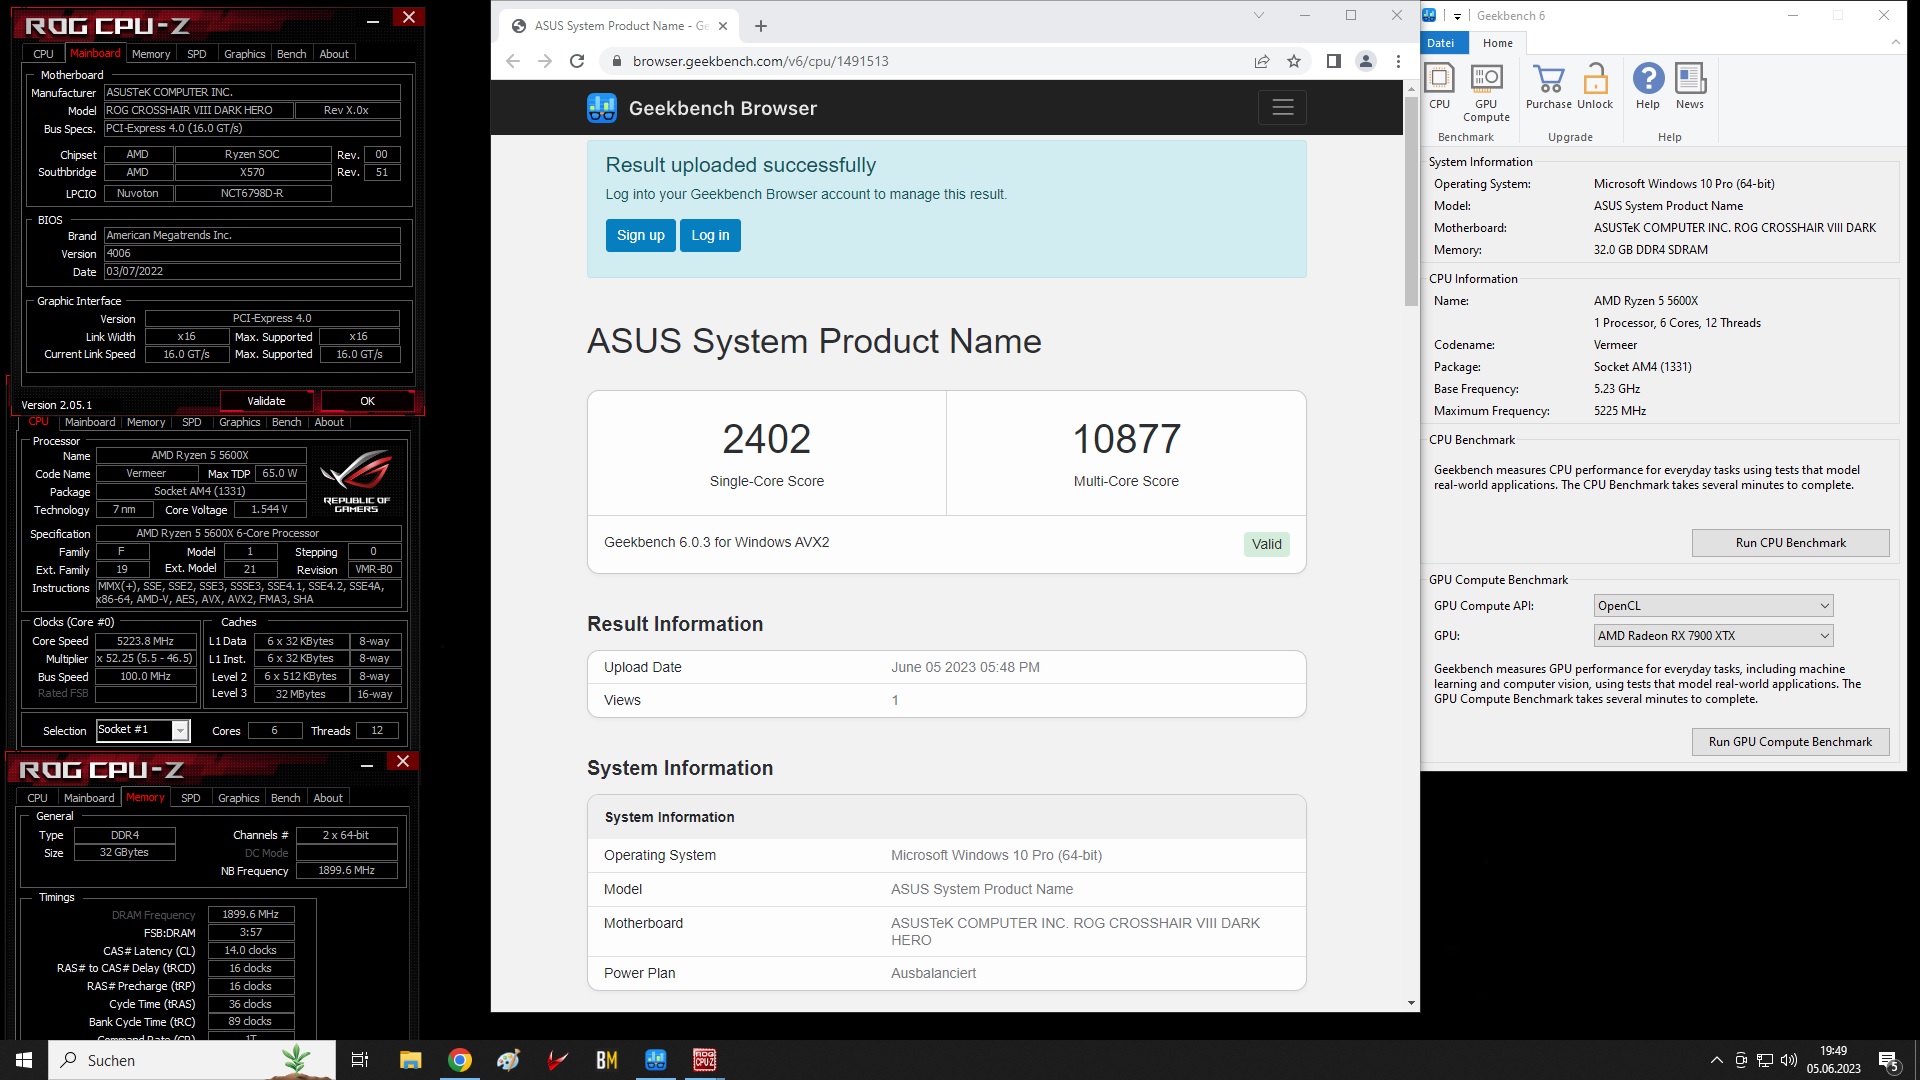Open the Datei tab in Geekbench
1920x1080 pixels.
[1441, 43]
